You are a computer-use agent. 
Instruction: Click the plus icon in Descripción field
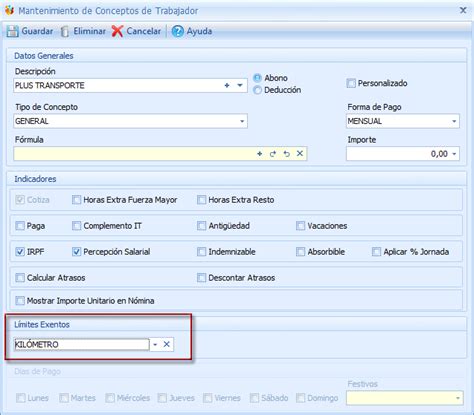click(x=227, y=85)
